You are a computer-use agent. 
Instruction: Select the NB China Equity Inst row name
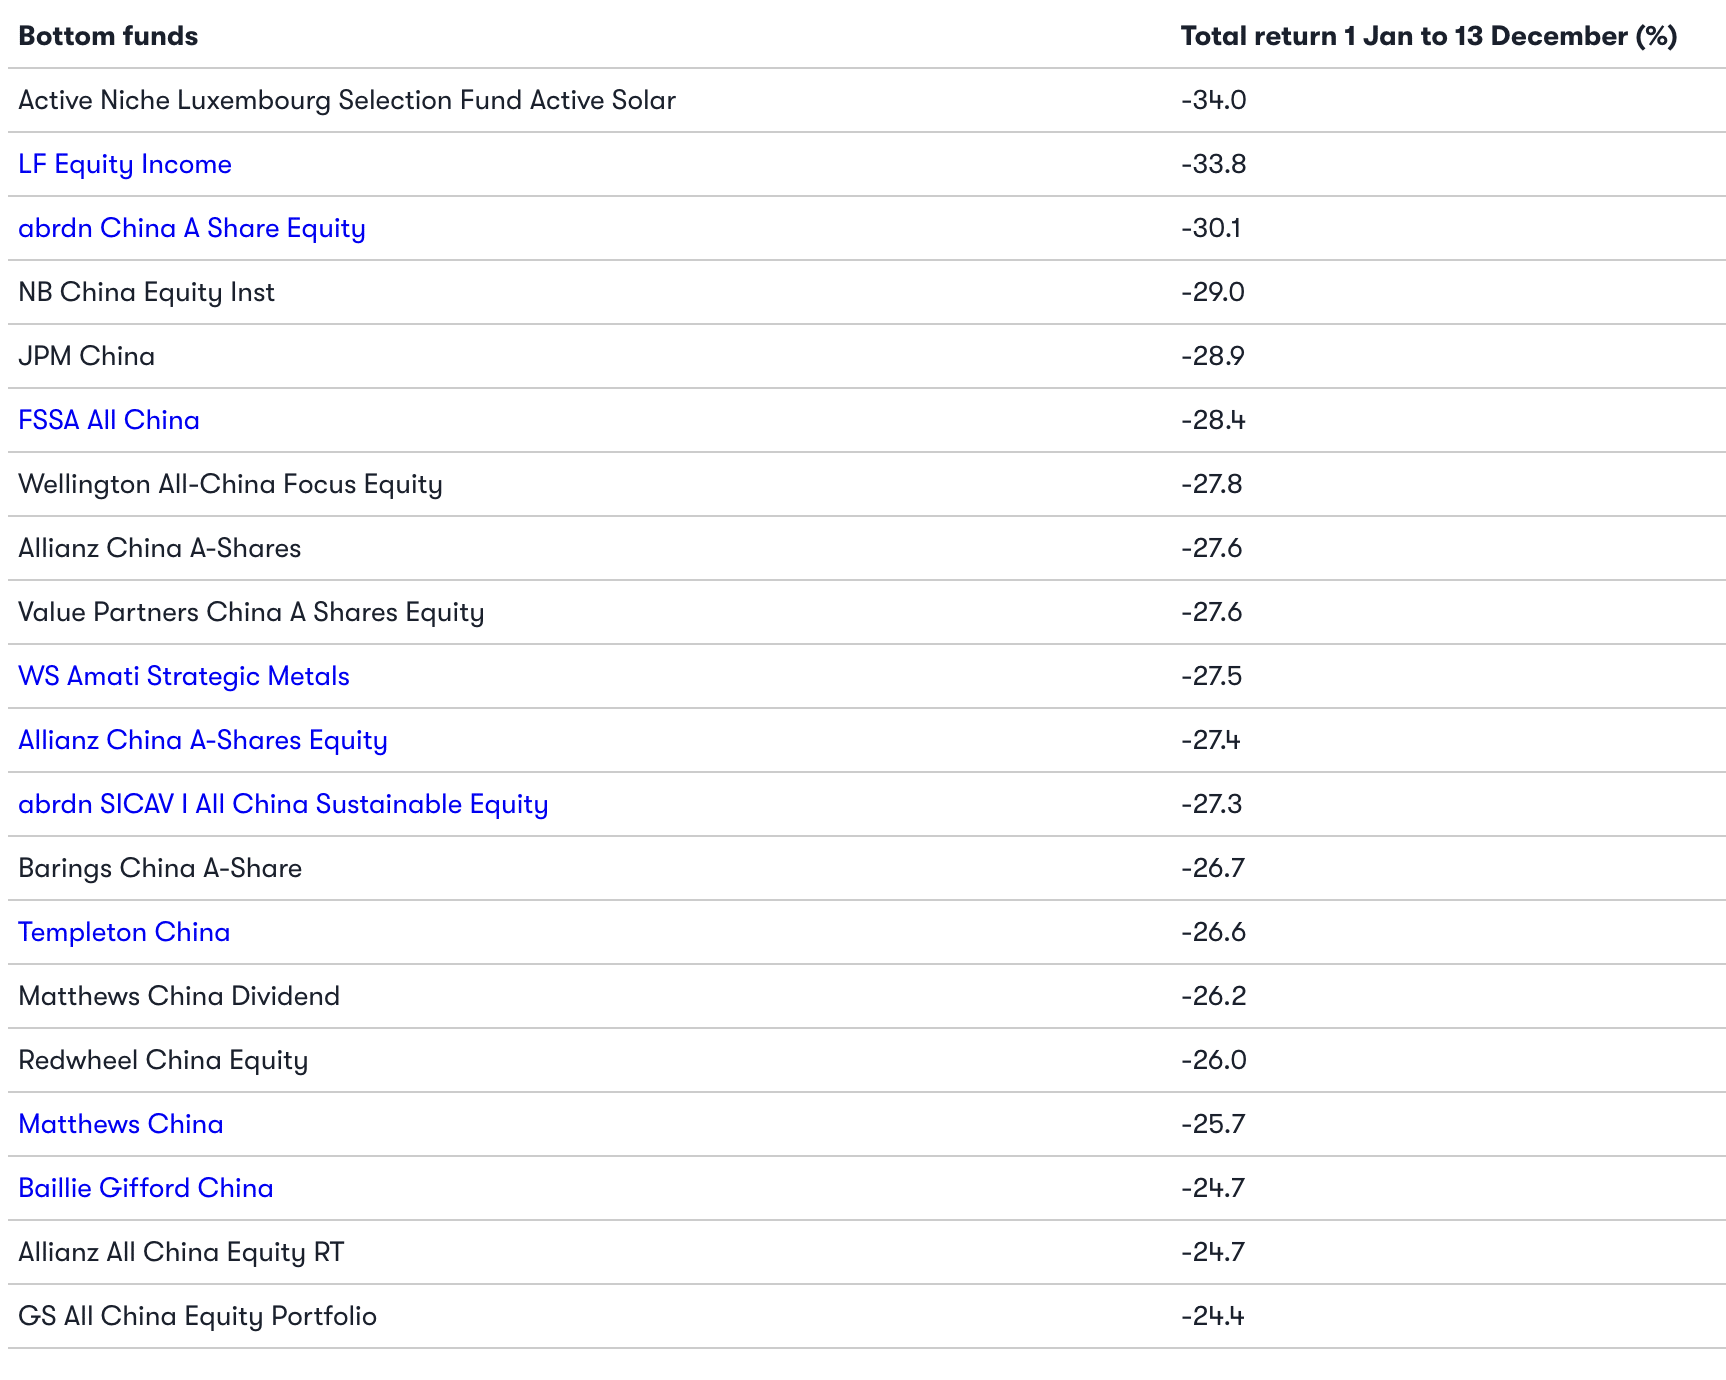[x=146, y=292]
